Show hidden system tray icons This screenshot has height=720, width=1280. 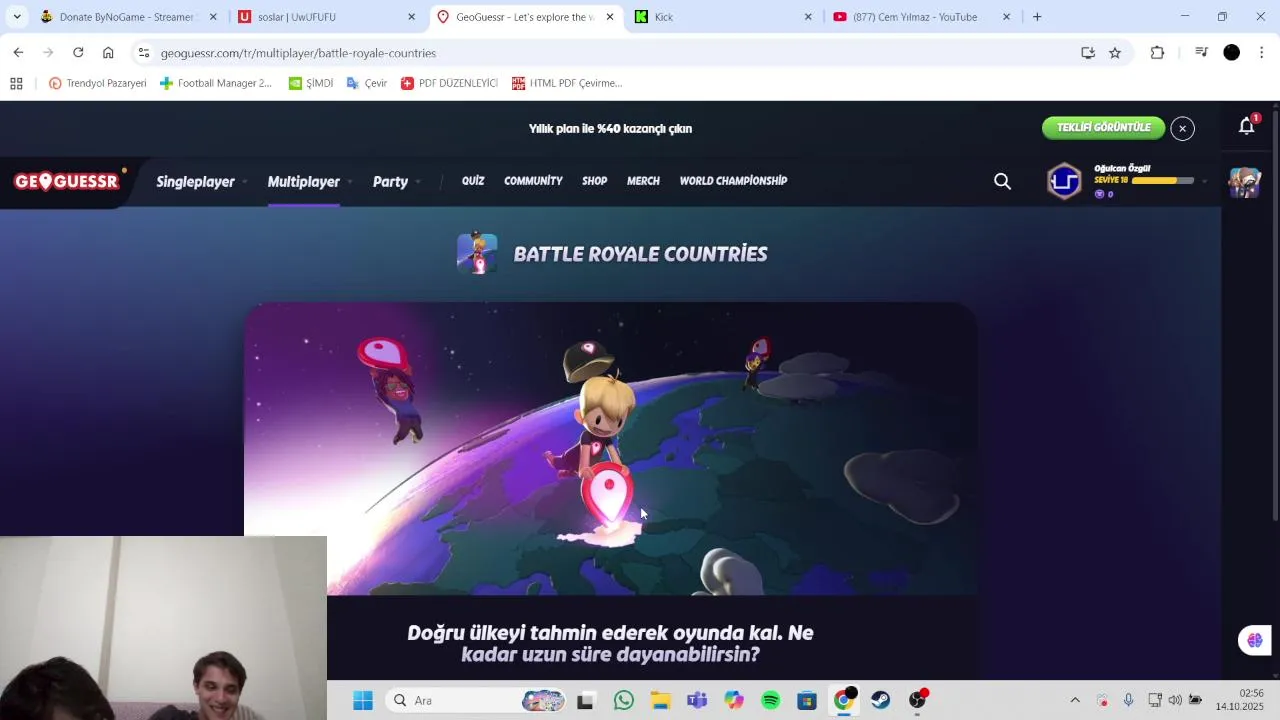[x=1075, y=701]
